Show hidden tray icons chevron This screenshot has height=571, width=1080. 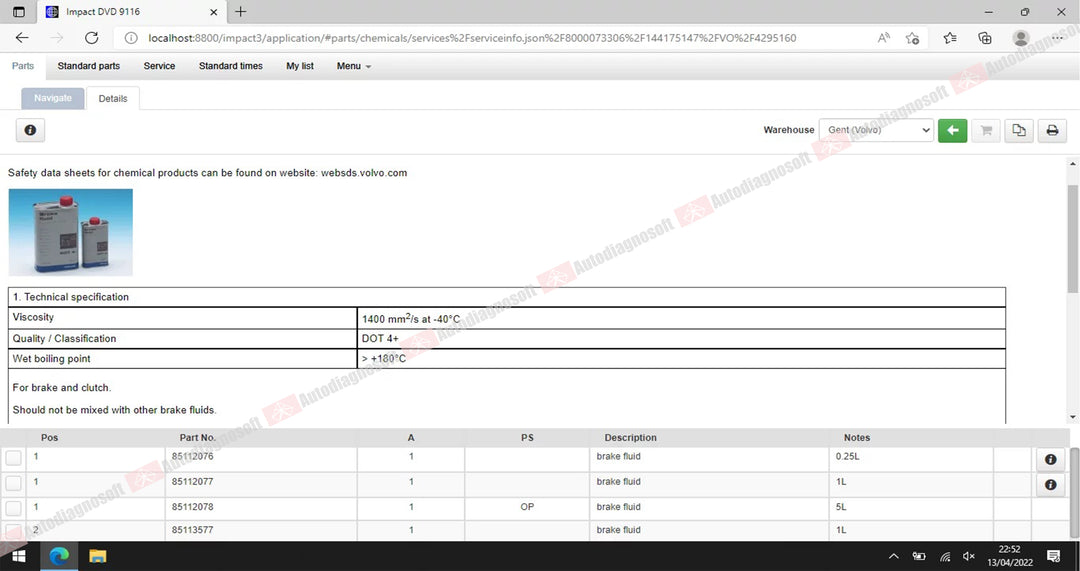(894, 556)
